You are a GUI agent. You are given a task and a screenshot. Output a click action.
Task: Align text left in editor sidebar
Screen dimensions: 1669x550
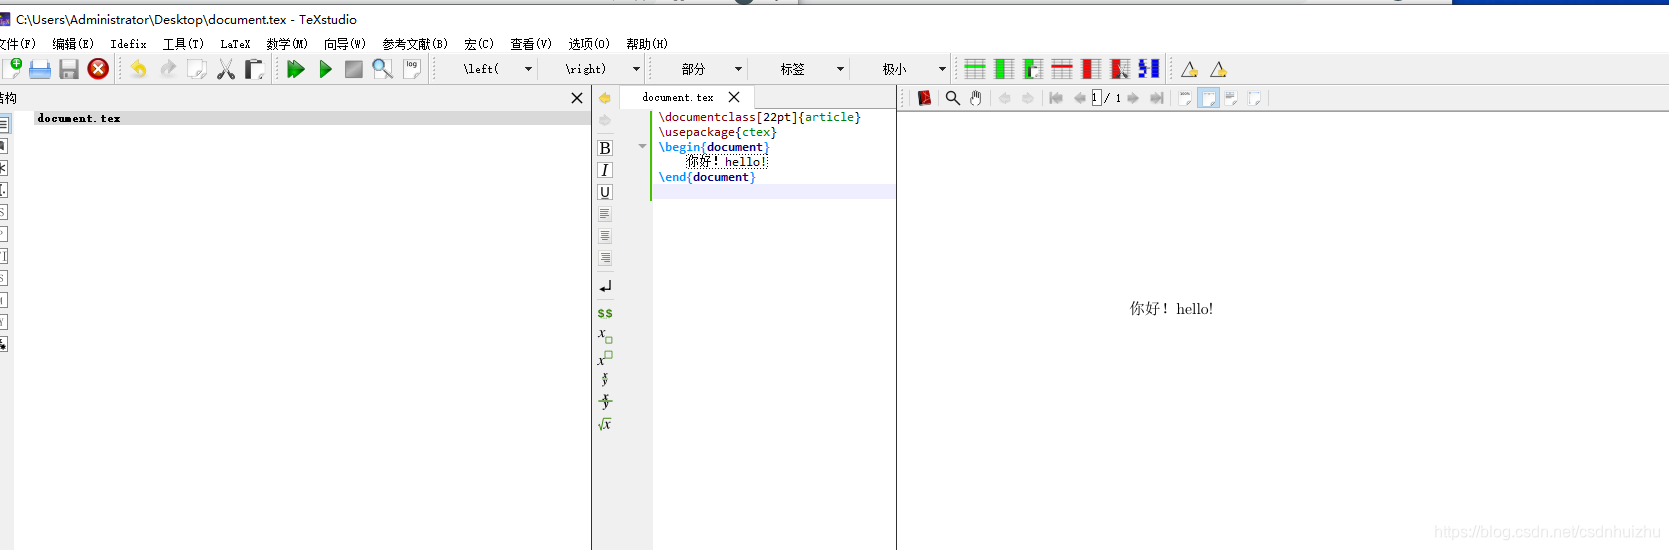[x=605, y=214]
